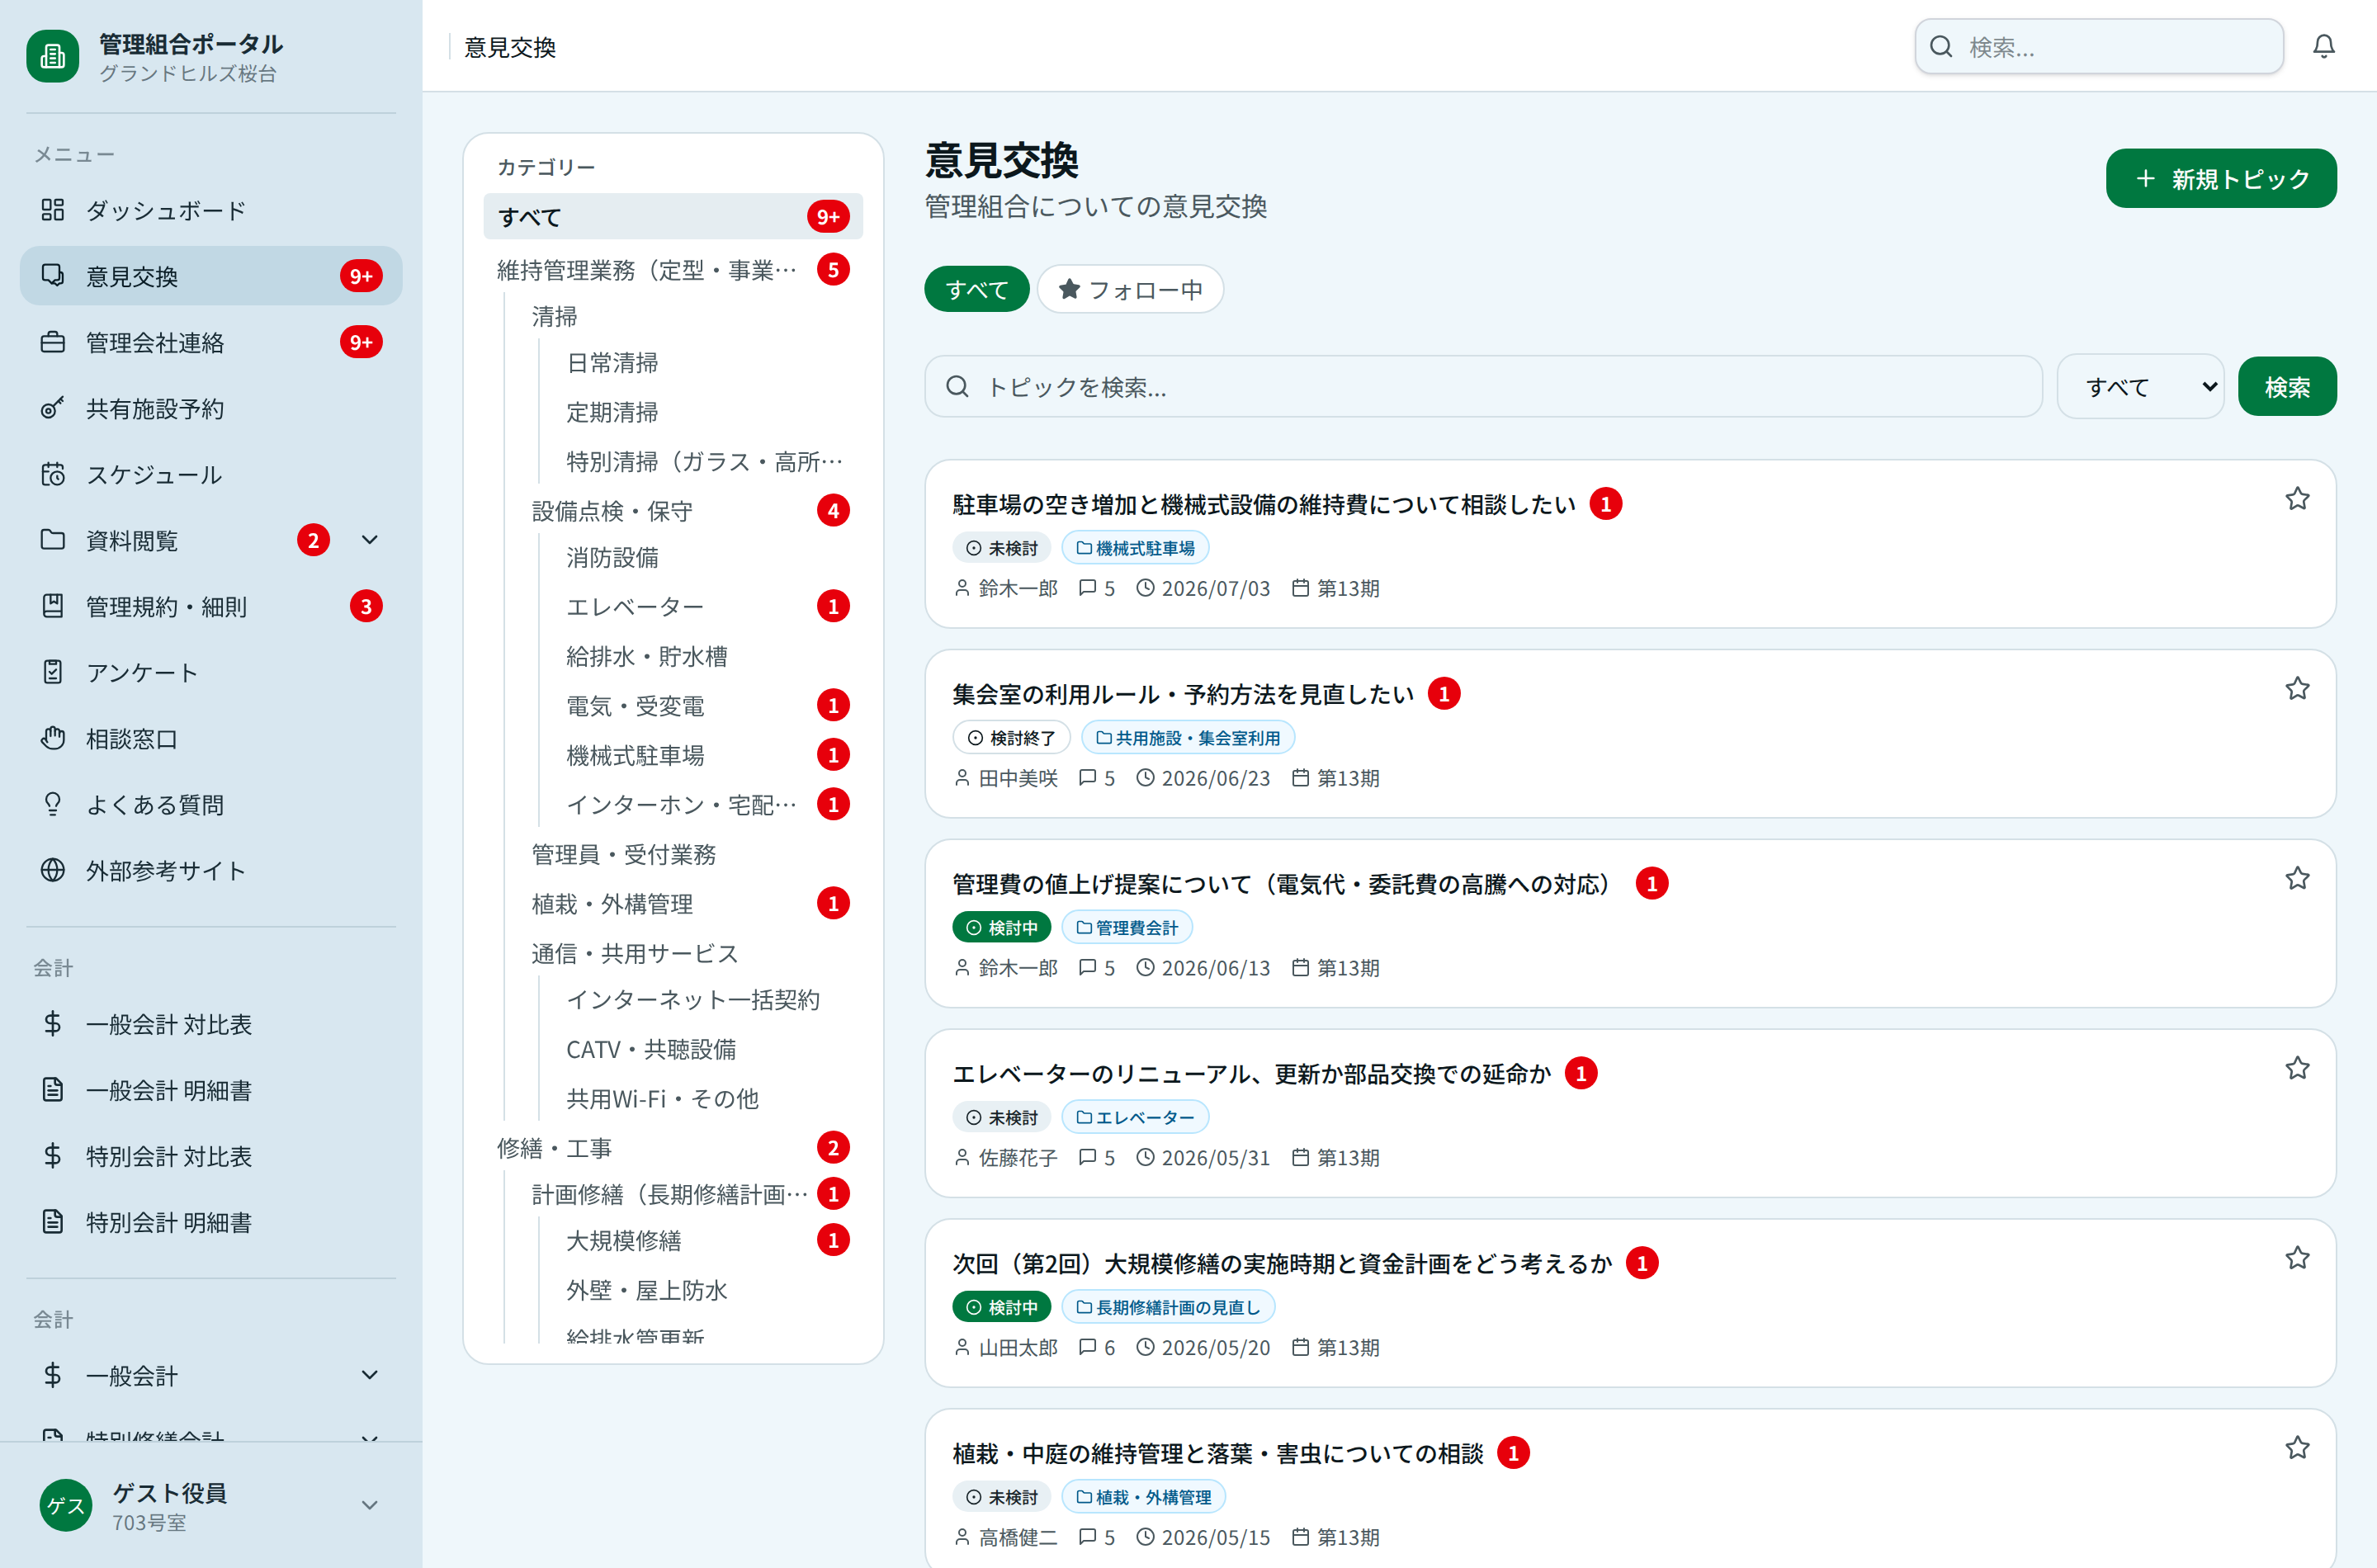Screen dimensions: 2377x1568
Task: Click the 相談窓口 hand icon
Action: pyautogui.click(x=53, y=738)
